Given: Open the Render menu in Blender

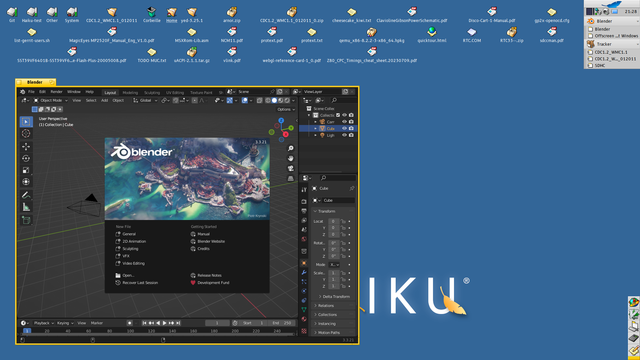Looking at the screenshot, I should pyautogui.click(x=56, y=92).
